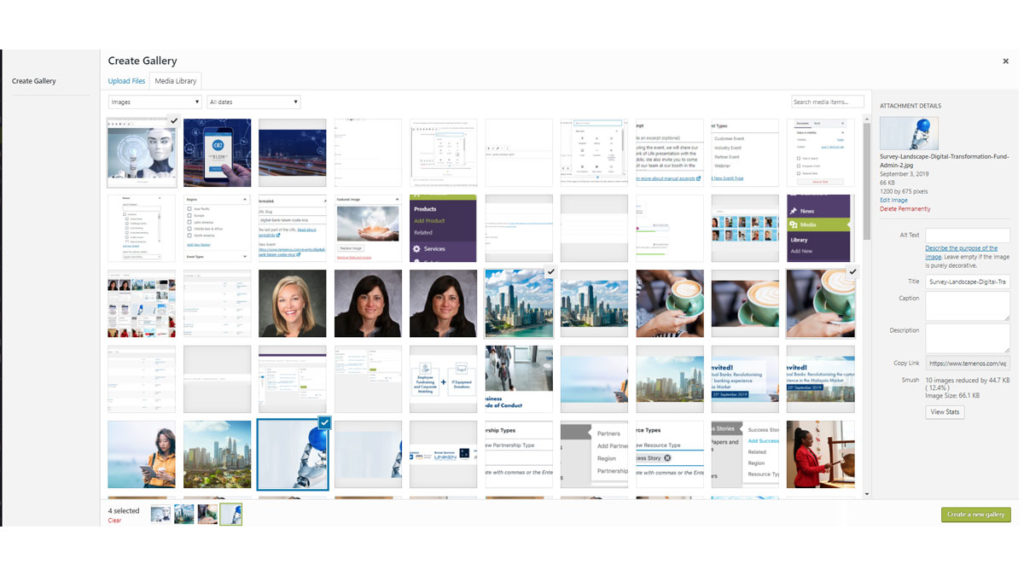This screenshot has width=1024, height=576.
Task: Click the media grid scrollbar down arrow
Action: pyautogui.click(x=866, y=494)
